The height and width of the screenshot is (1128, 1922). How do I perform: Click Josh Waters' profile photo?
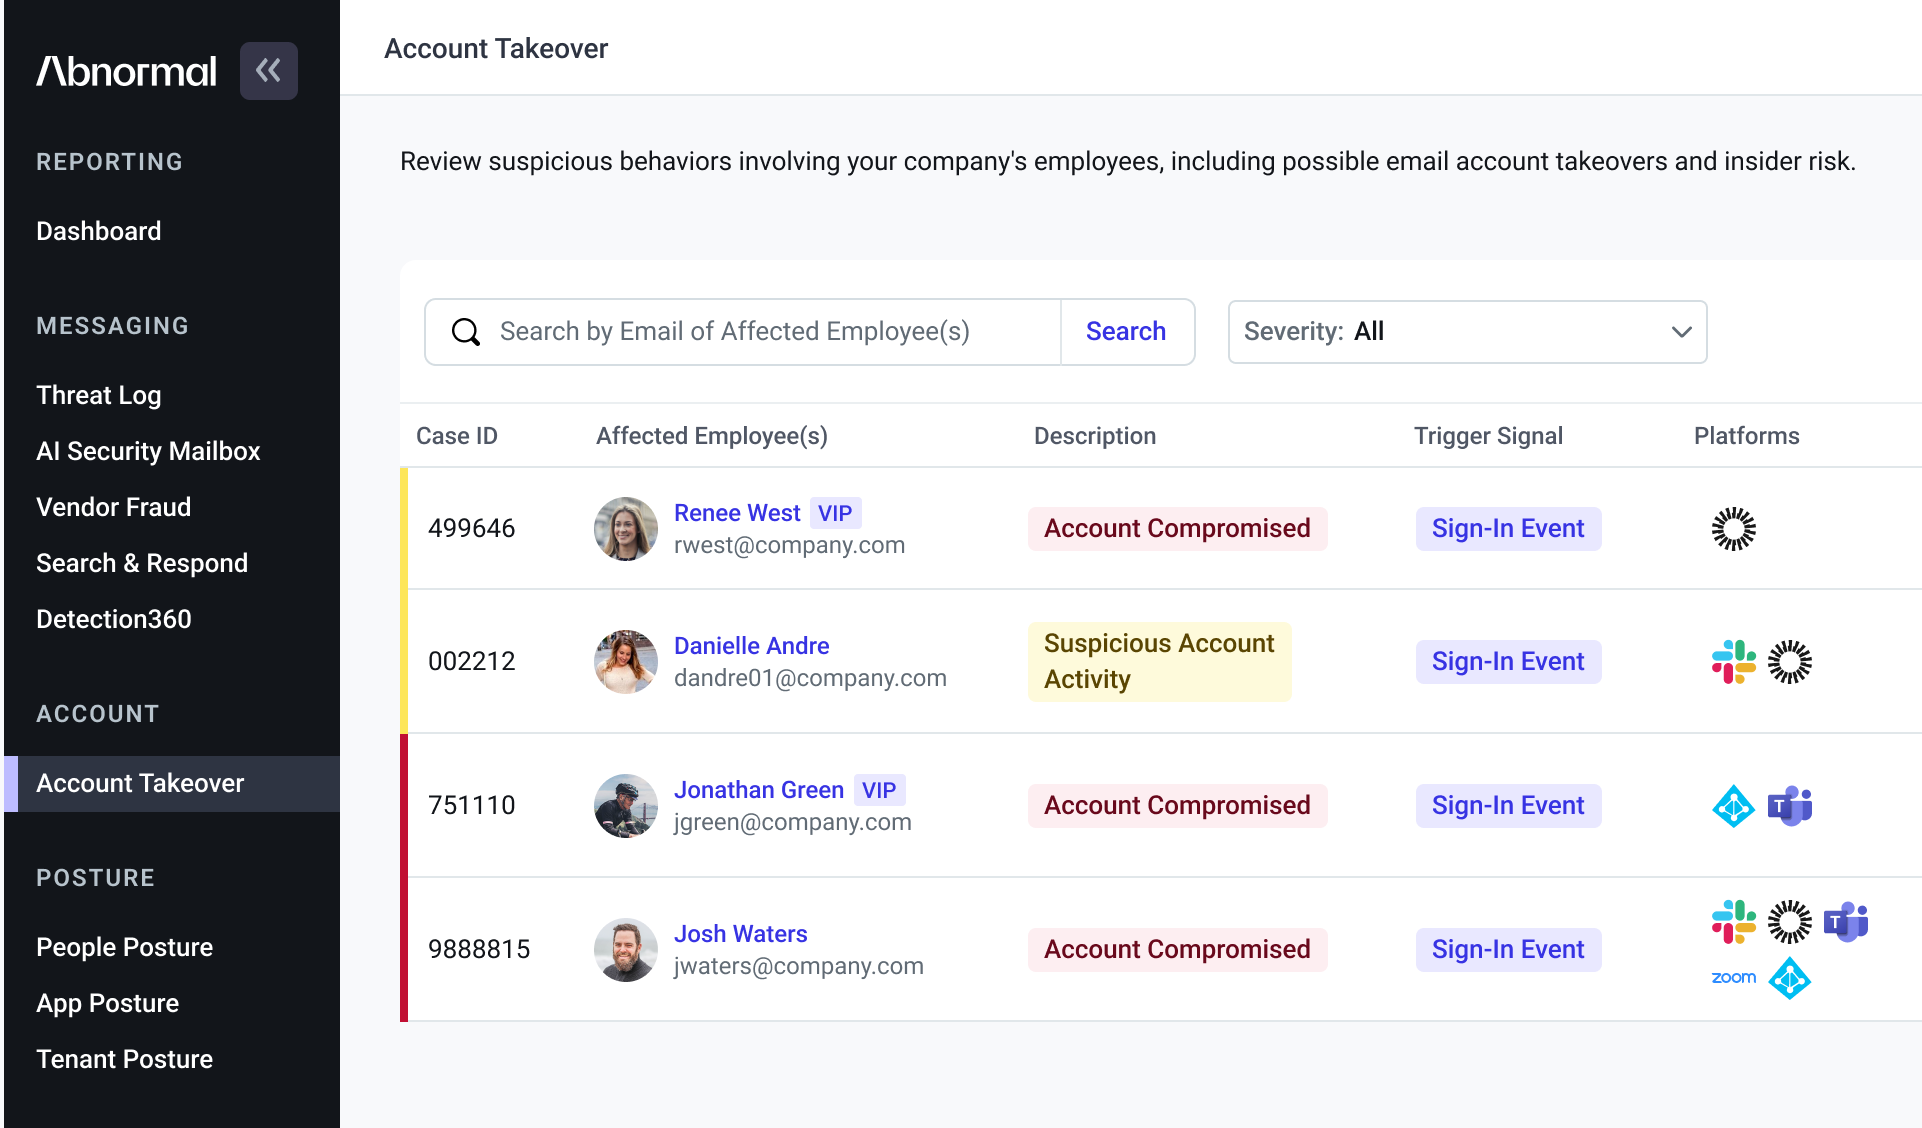[x=626, y=950]
